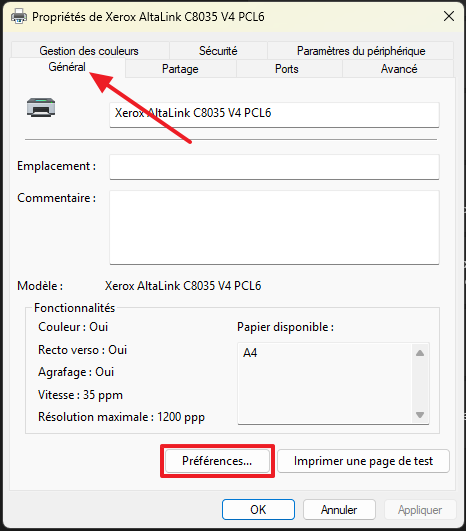This screenshot has height=531, width=466.
Task: Open the Gestion des couleurs tab
Action: (89, 51)
